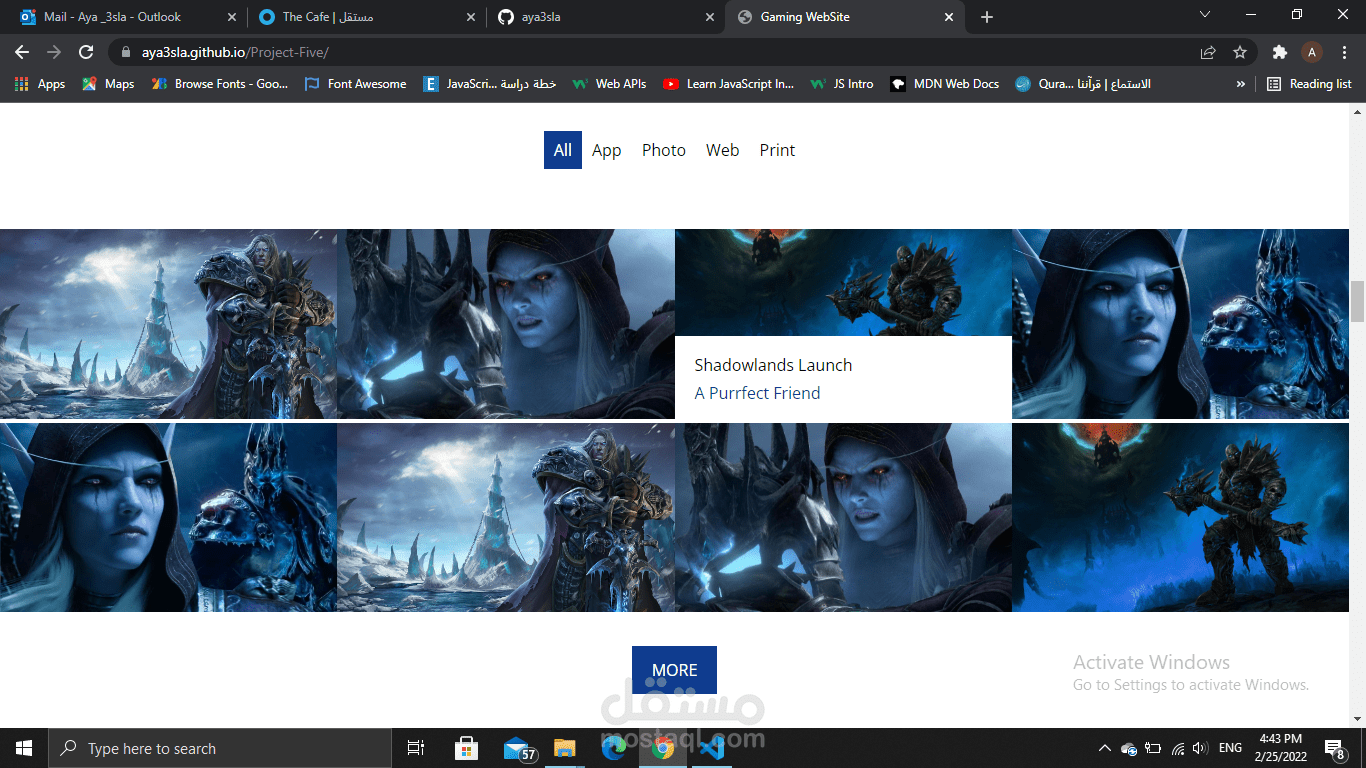Open the Apps bookmark shortcut

coord(40,84)
